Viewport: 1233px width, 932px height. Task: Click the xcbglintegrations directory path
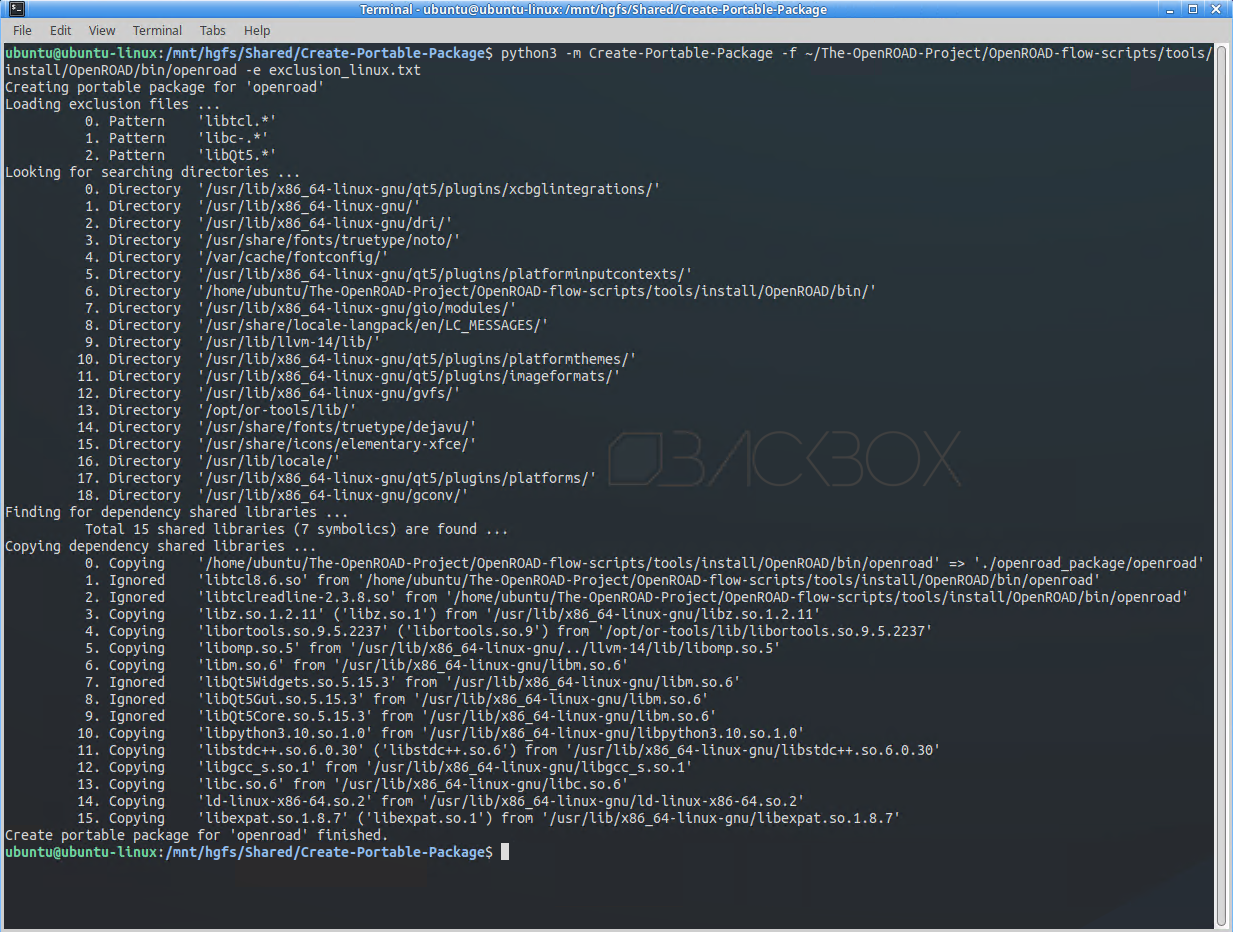point(429,189)
